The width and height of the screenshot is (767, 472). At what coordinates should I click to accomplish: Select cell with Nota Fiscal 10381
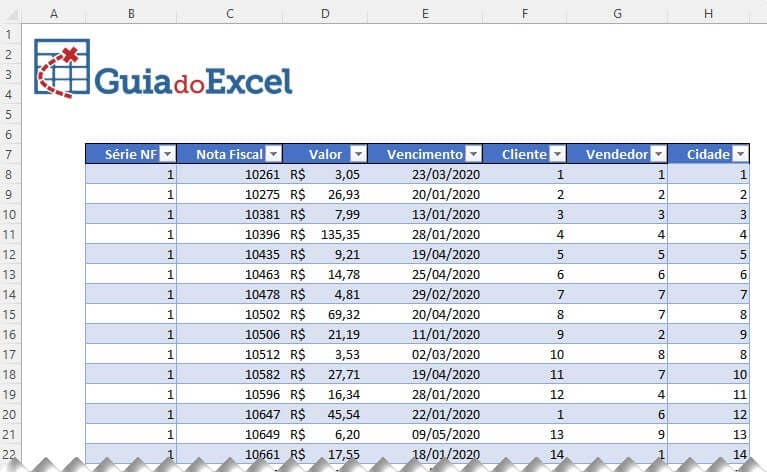pyautogui.click(x=229, y=215)
